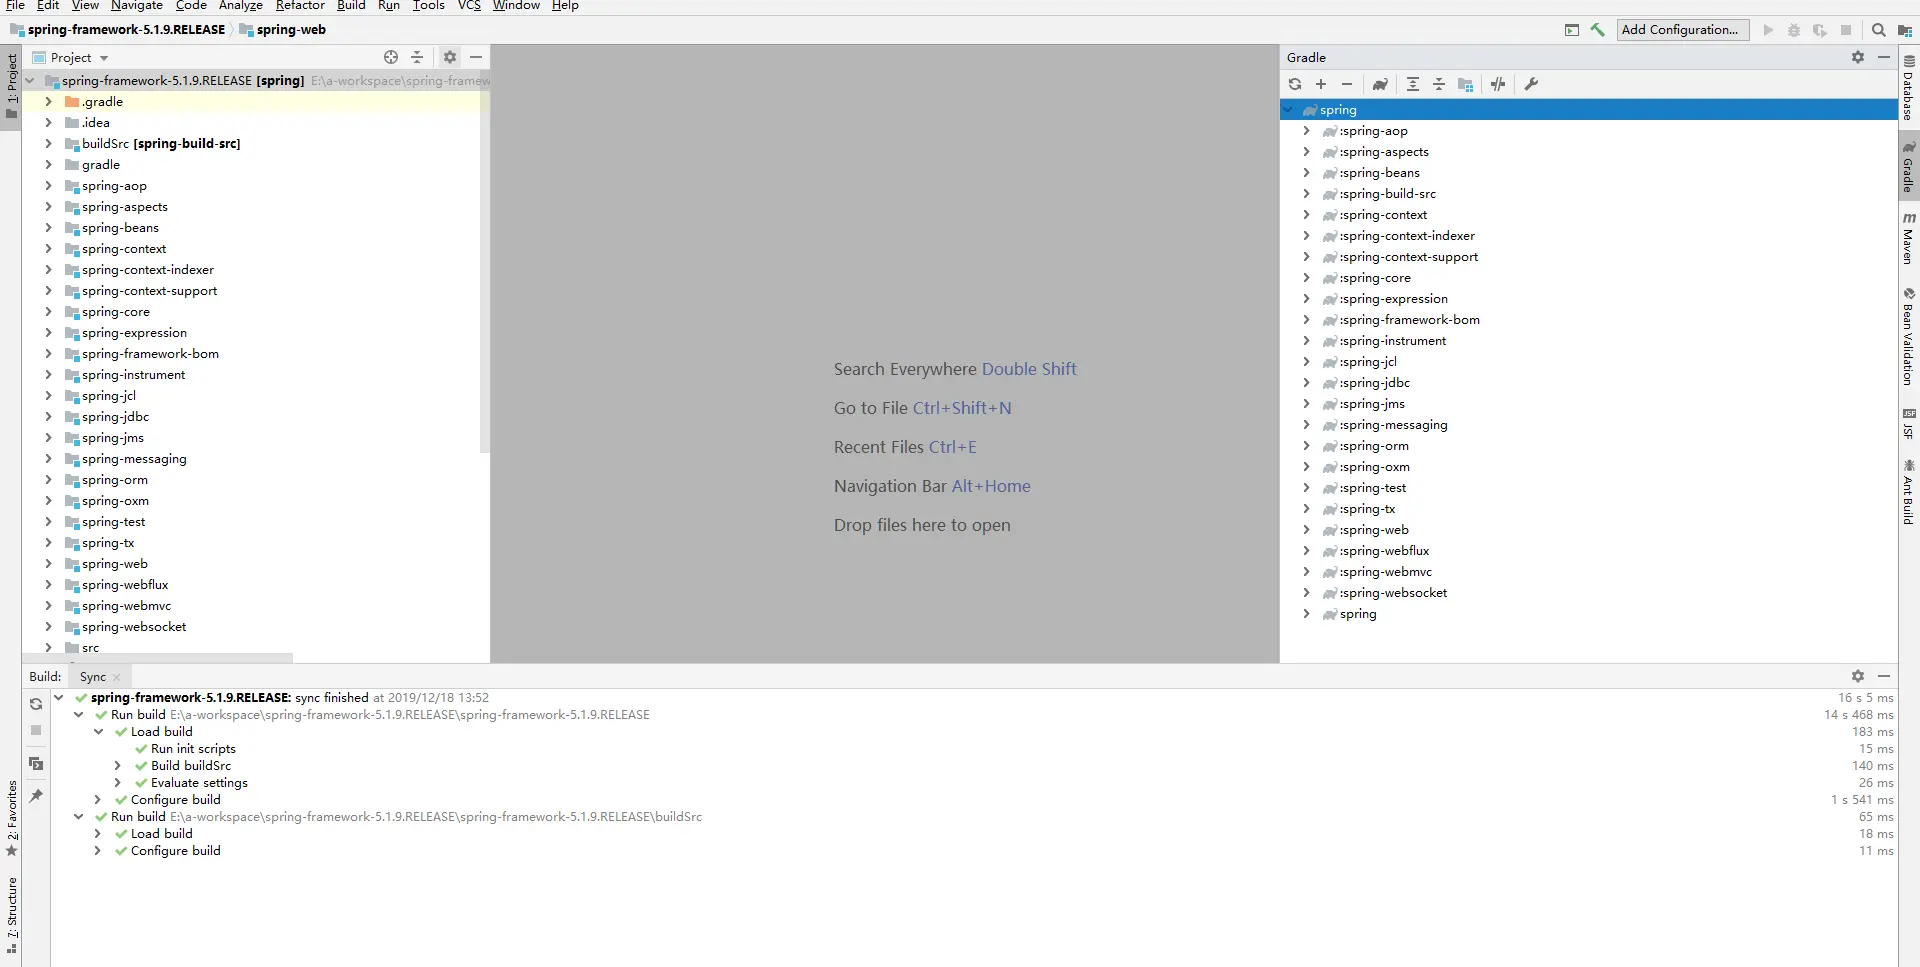The height and width of the screenshot is (967, 1920).
Task: Open the Ant Build side panel
Action: coord(1909,492)
